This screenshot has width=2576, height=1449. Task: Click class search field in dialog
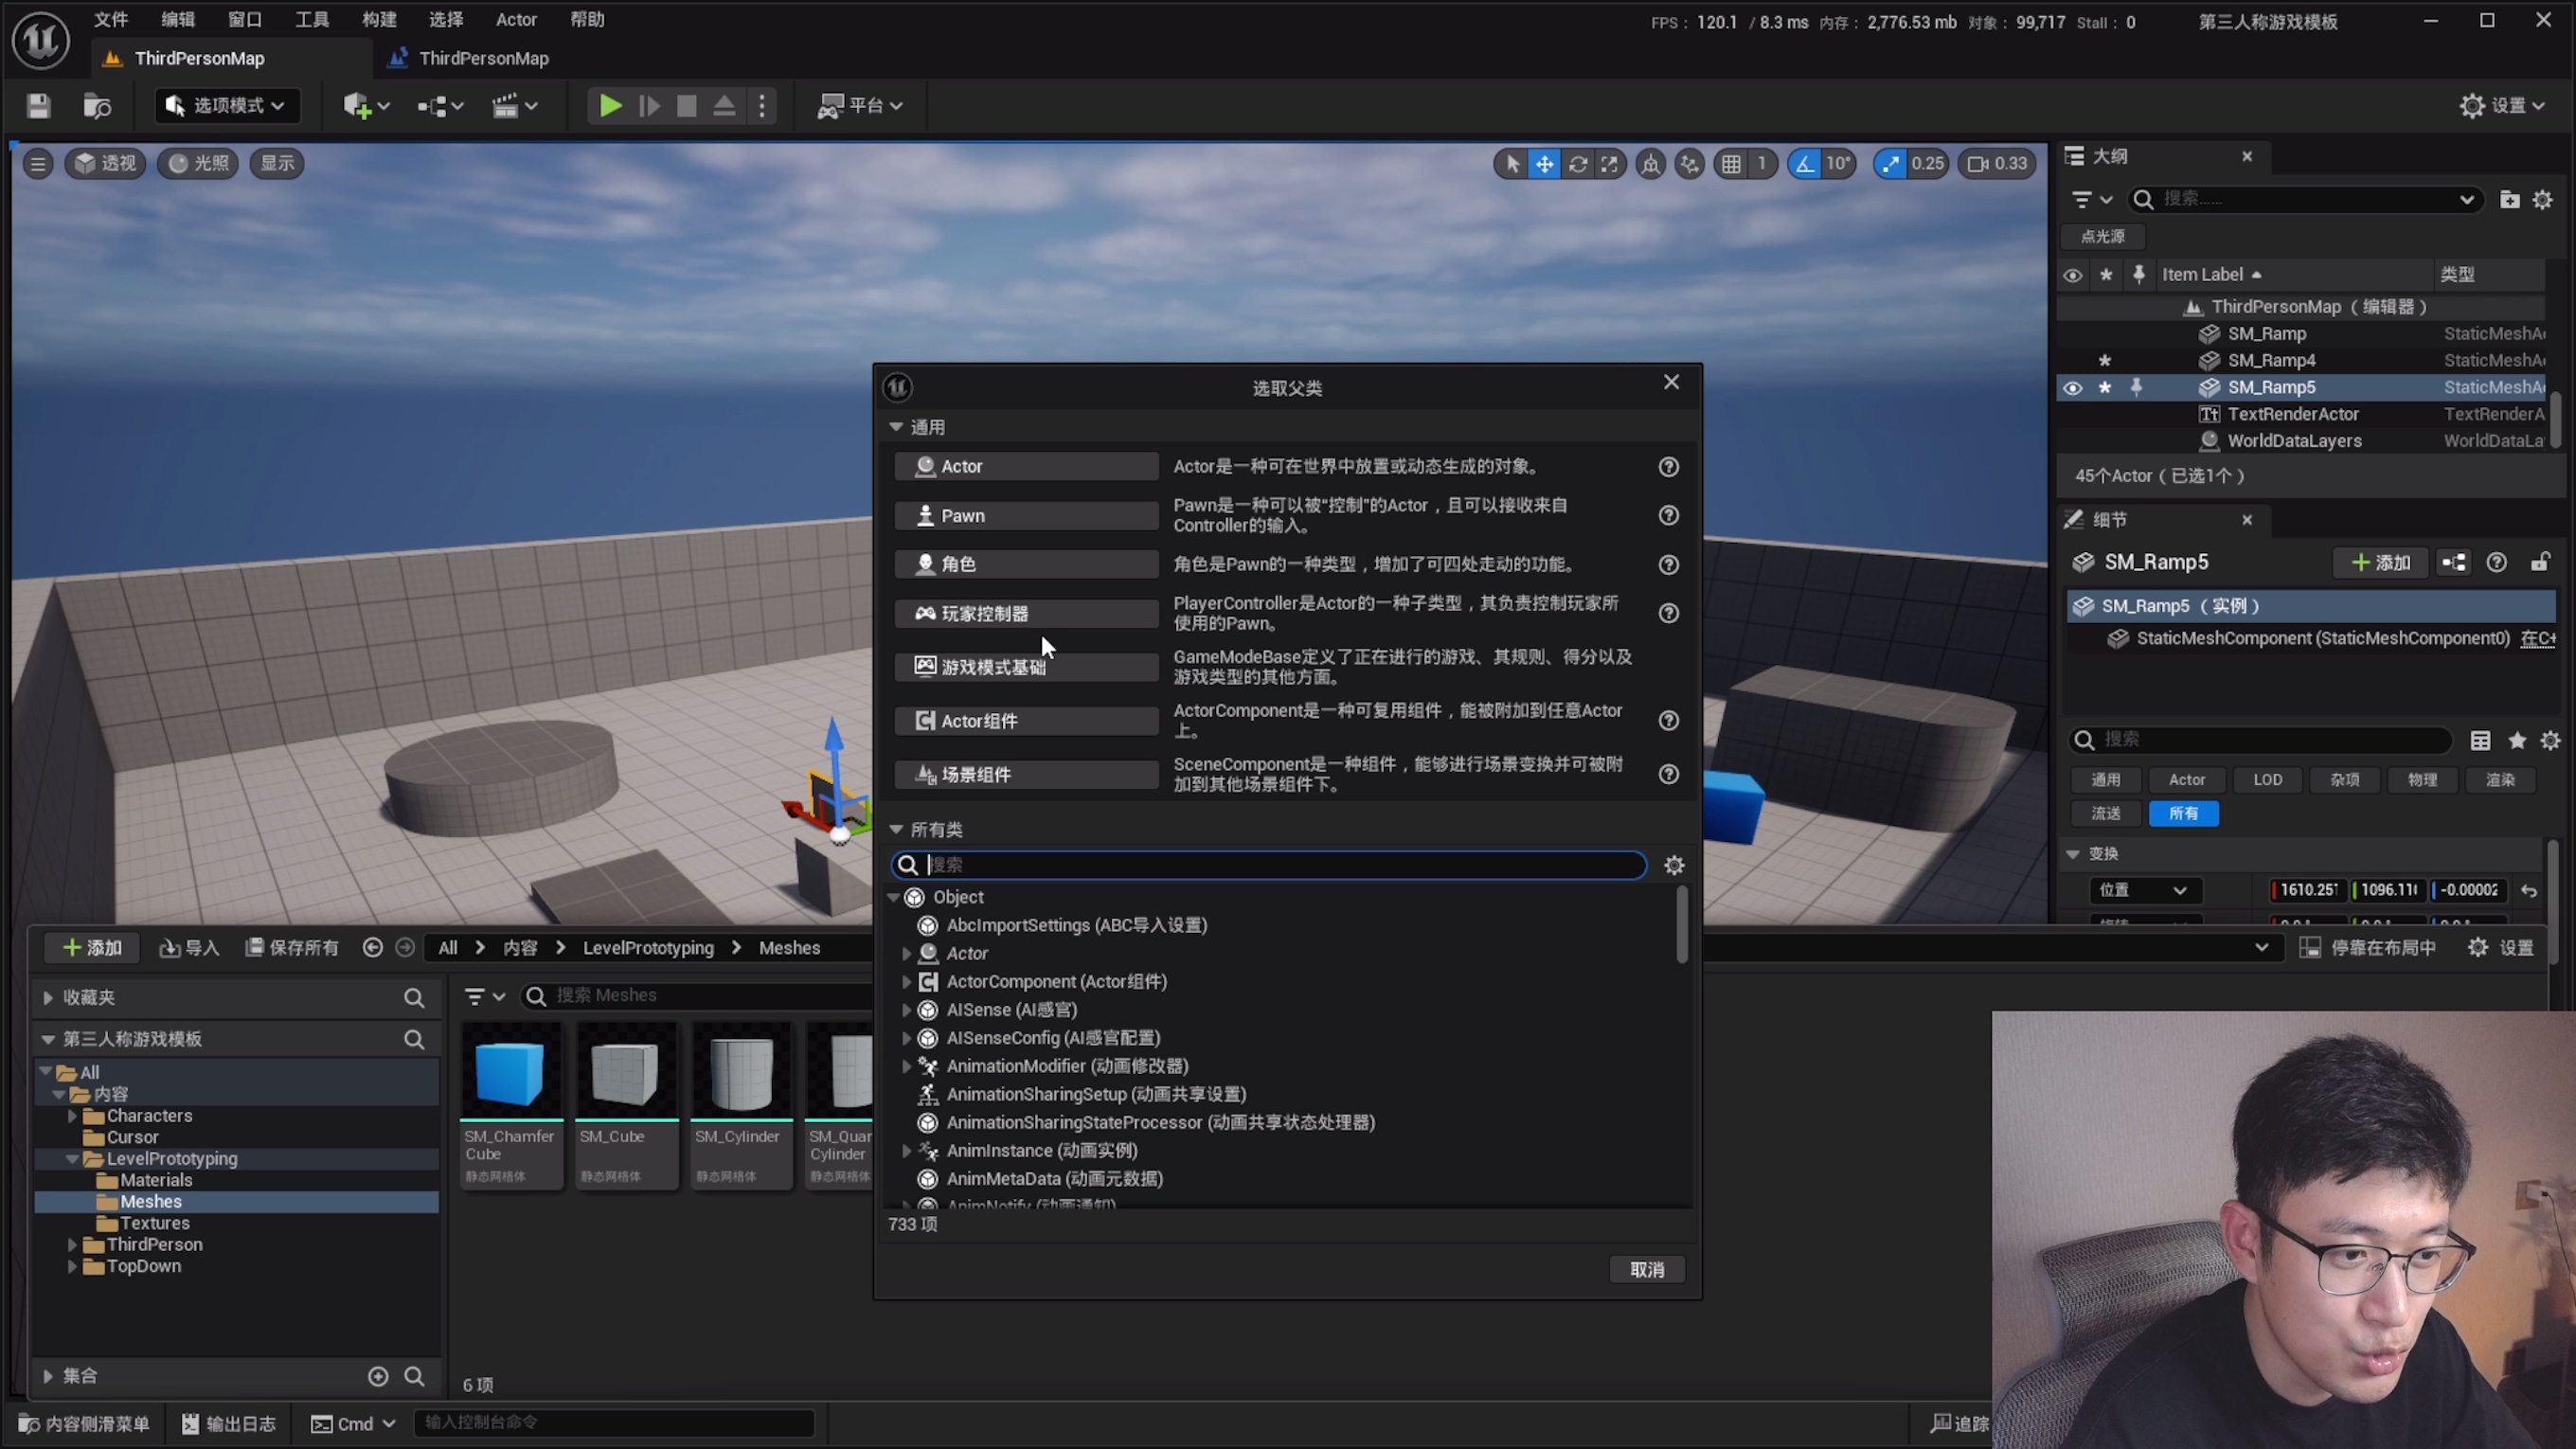pyautogui.click(x=1268, y=866)
